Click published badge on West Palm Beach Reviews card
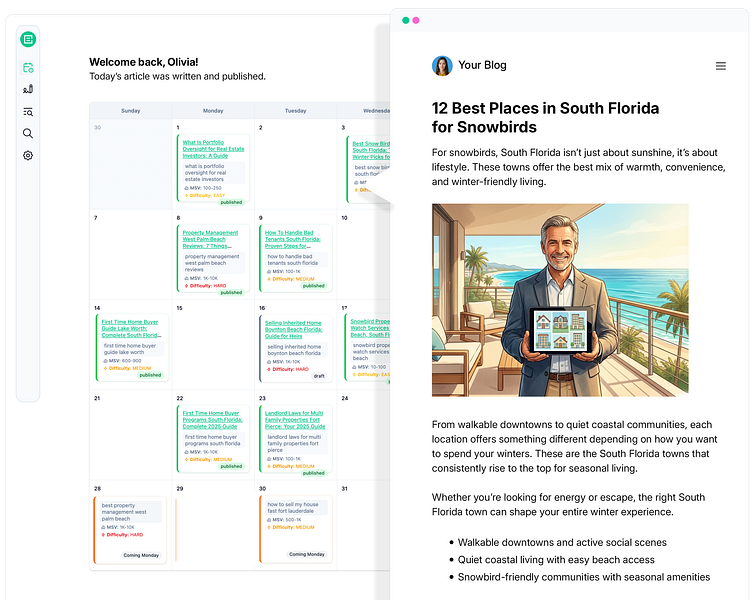752x600 pixels. pos(231,293)
